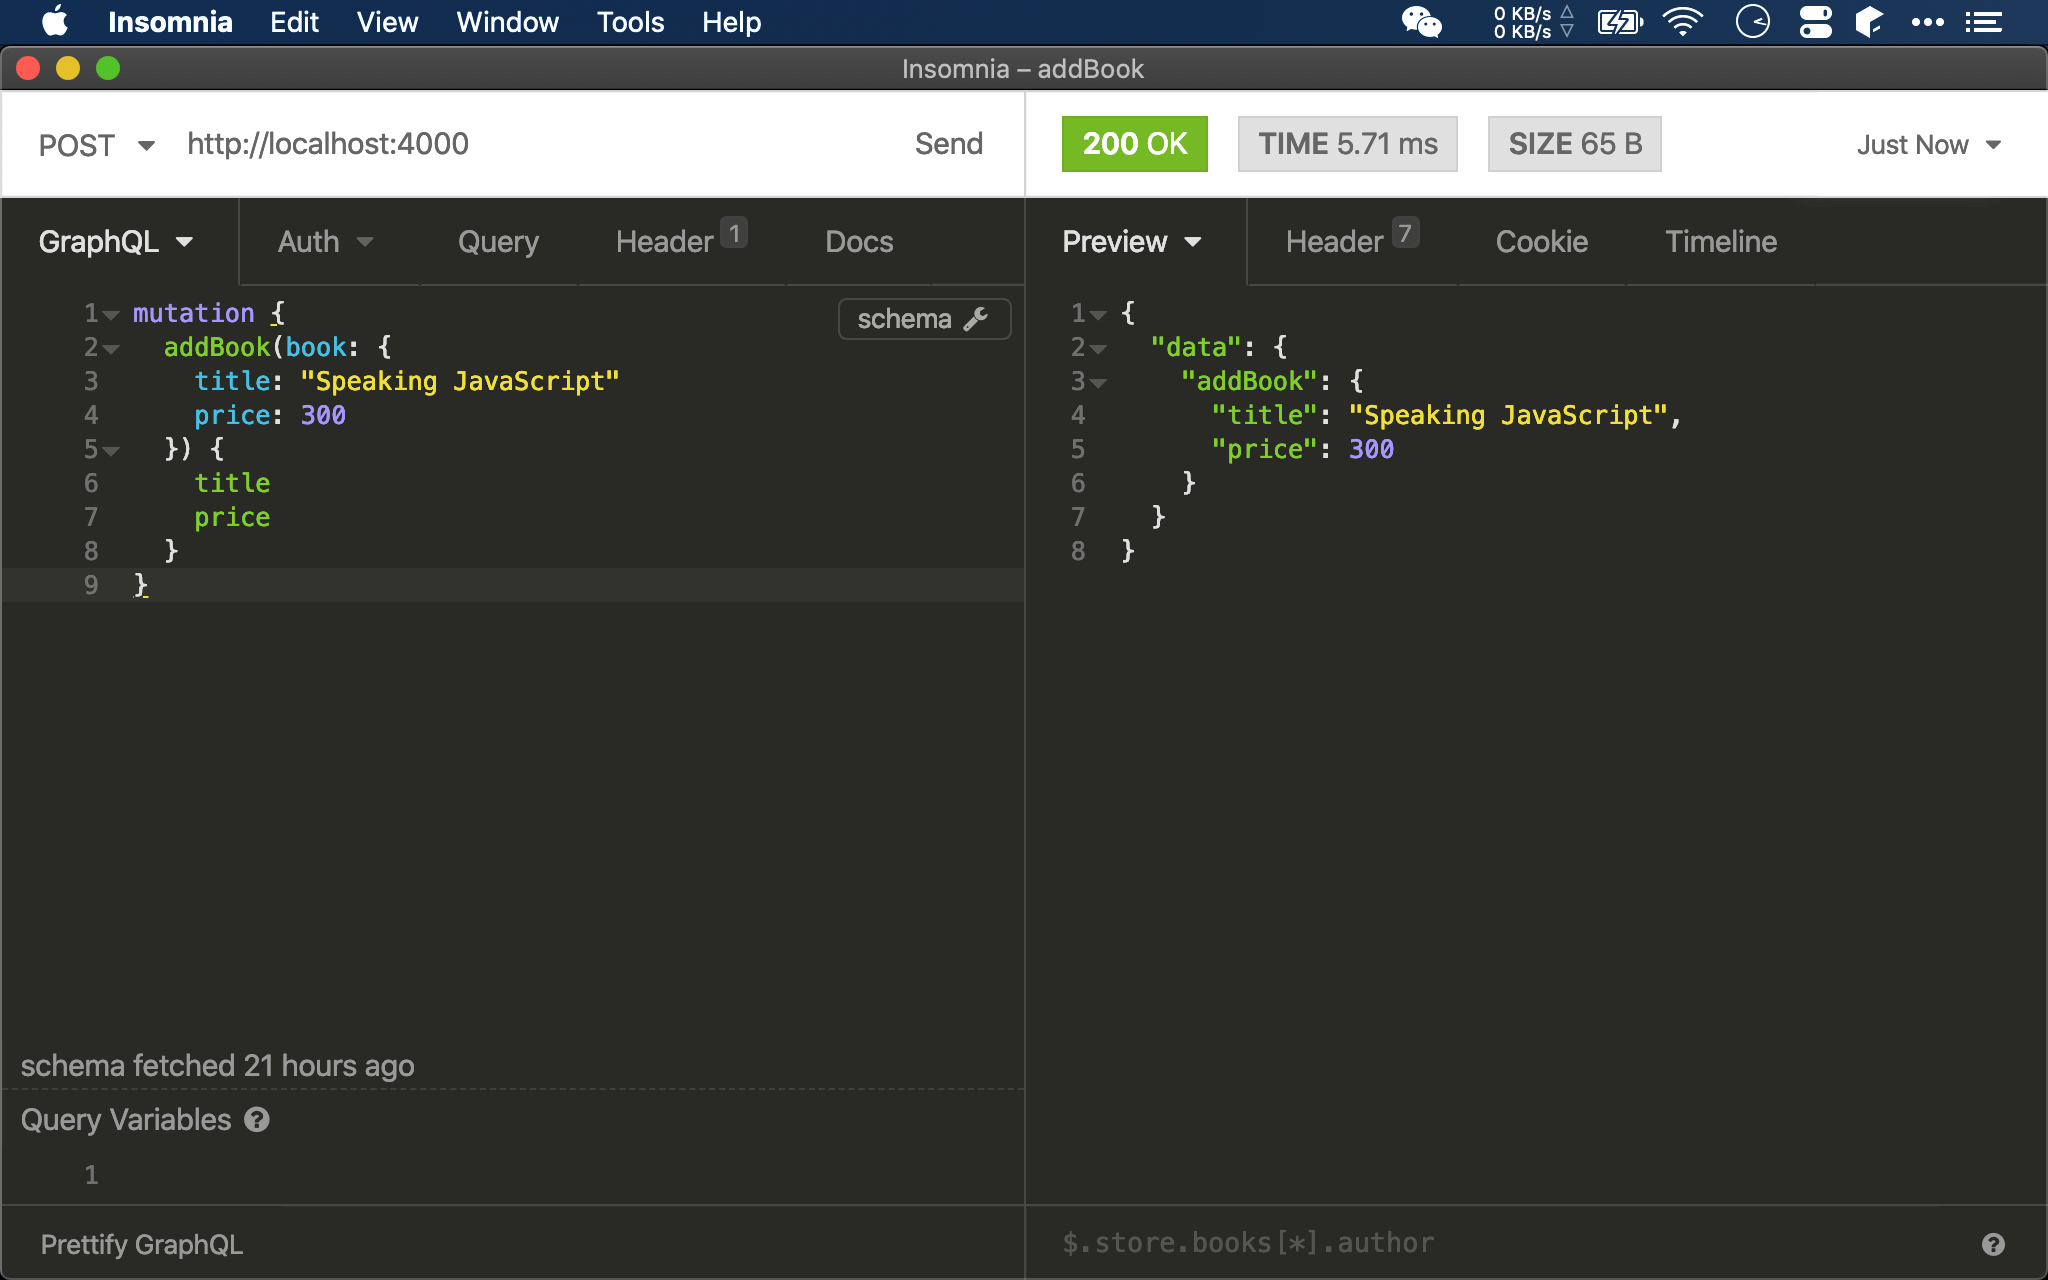Collapse response JSON root on line 1
The height and width of the screenshot is (1280, 2048).
coord(1098,315)
